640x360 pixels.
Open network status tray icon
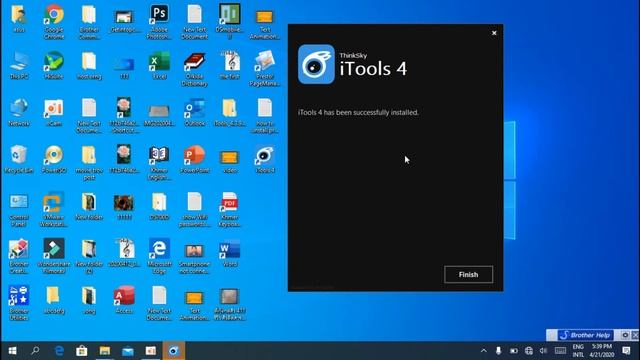point(529,351)
